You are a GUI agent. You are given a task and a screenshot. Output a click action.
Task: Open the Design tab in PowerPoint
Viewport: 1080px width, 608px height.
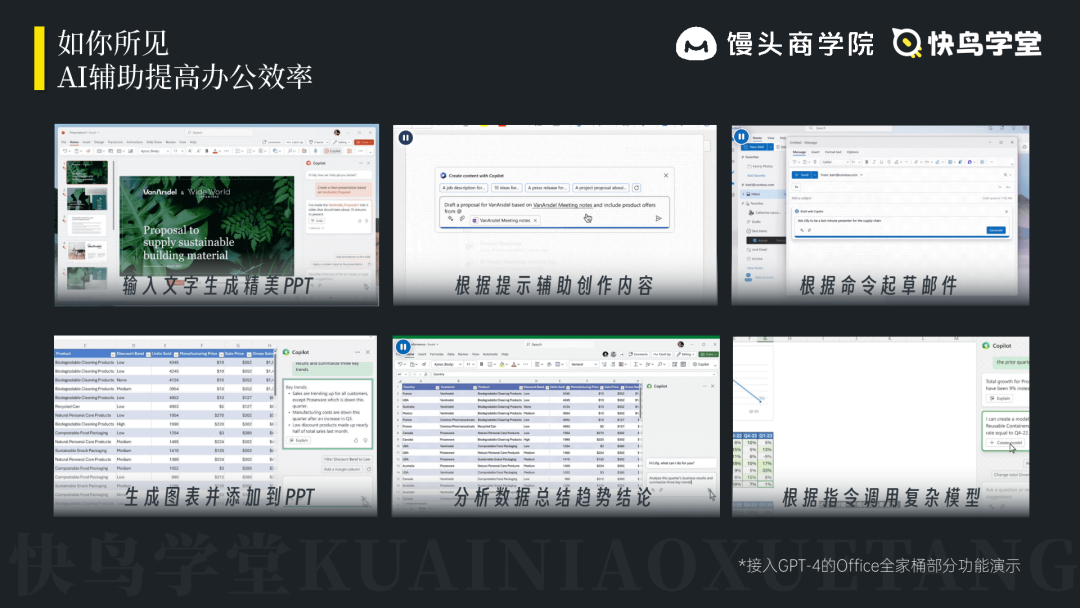click(x=99, y=143)
